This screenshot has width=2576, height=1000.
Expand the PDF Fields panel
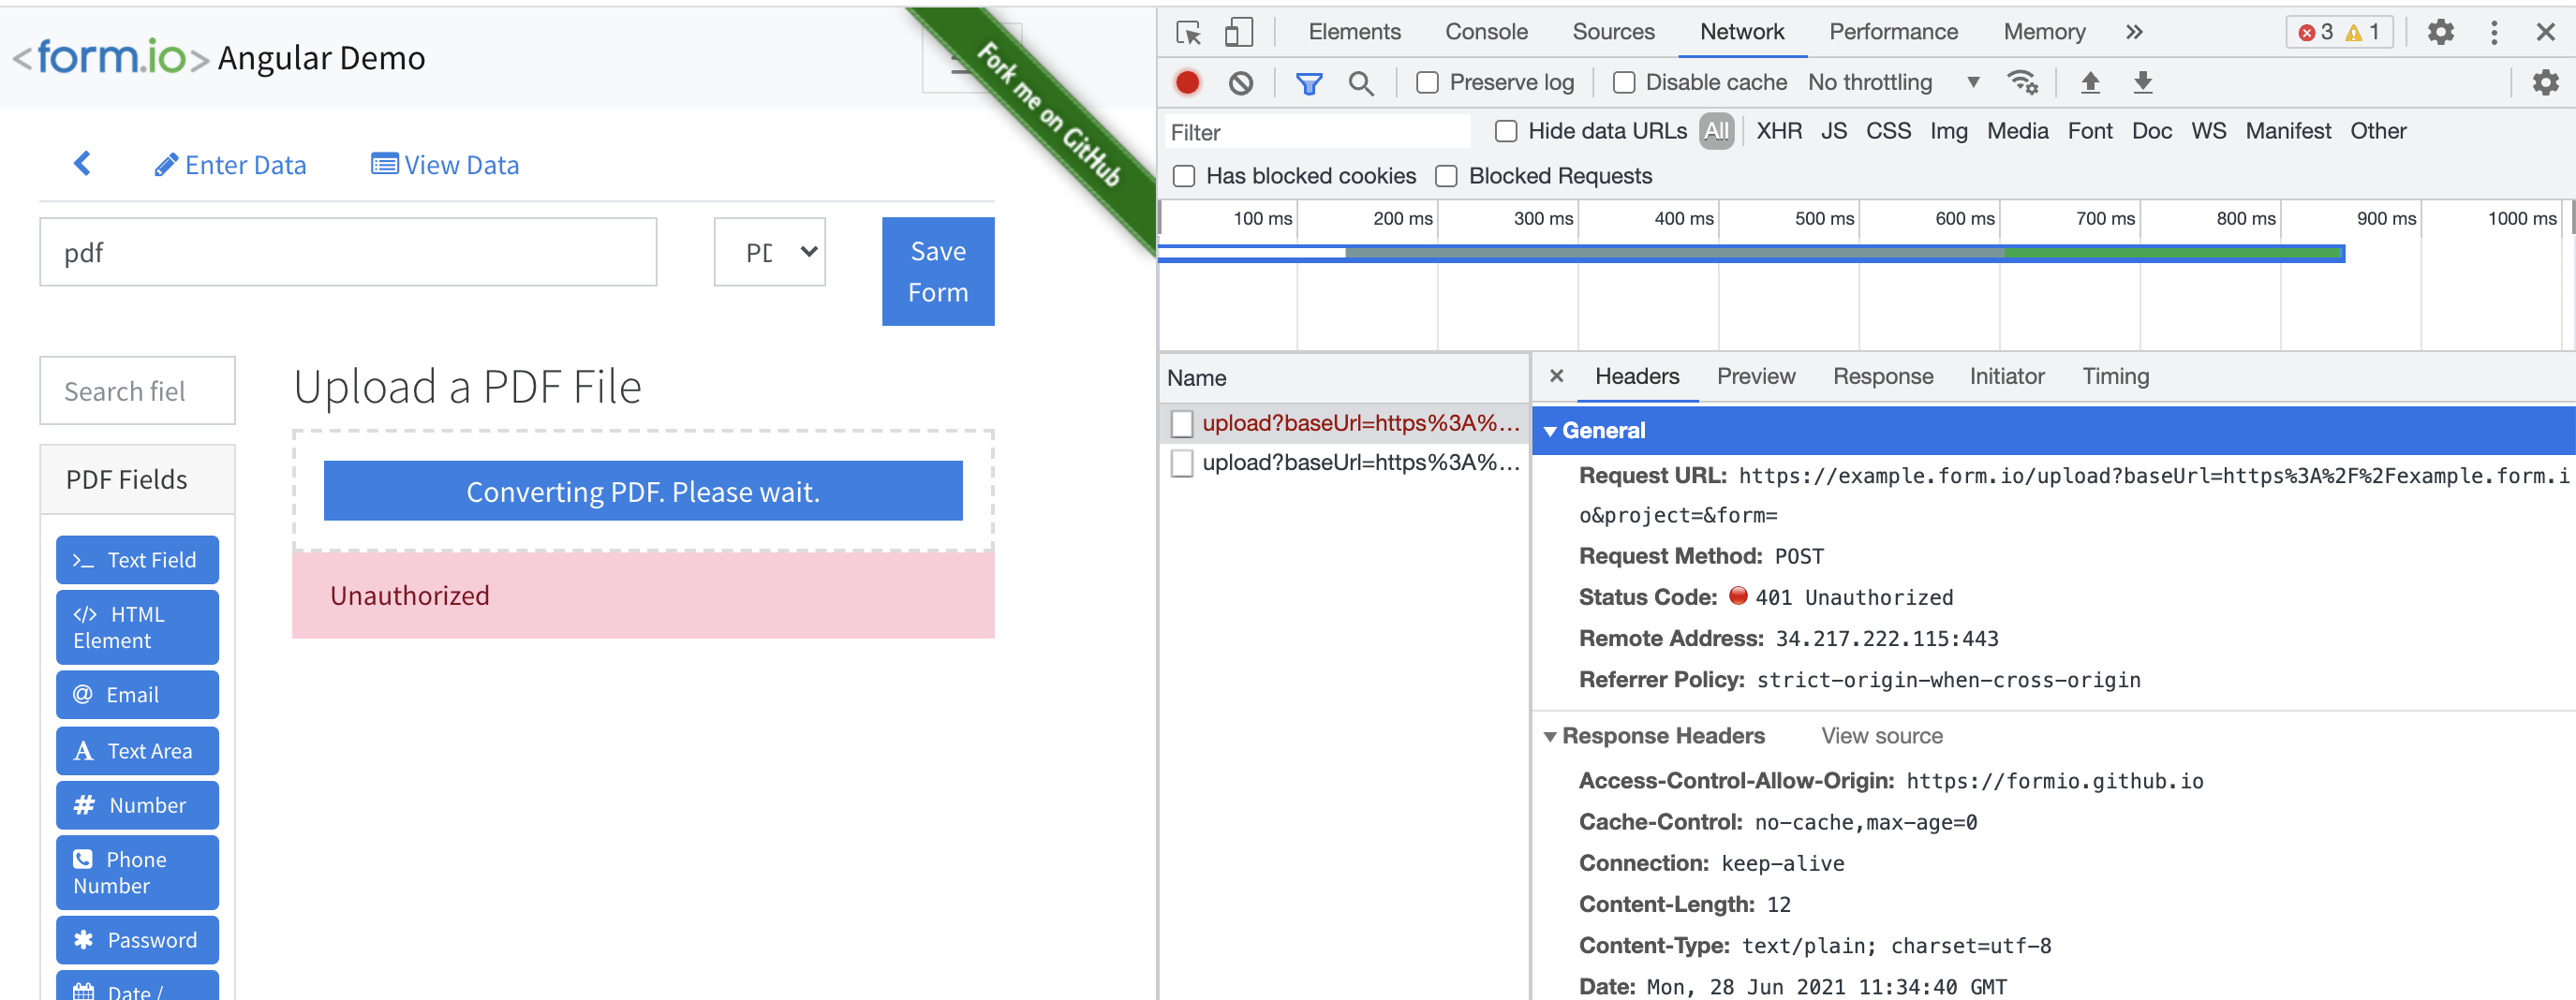pos(138,480)
